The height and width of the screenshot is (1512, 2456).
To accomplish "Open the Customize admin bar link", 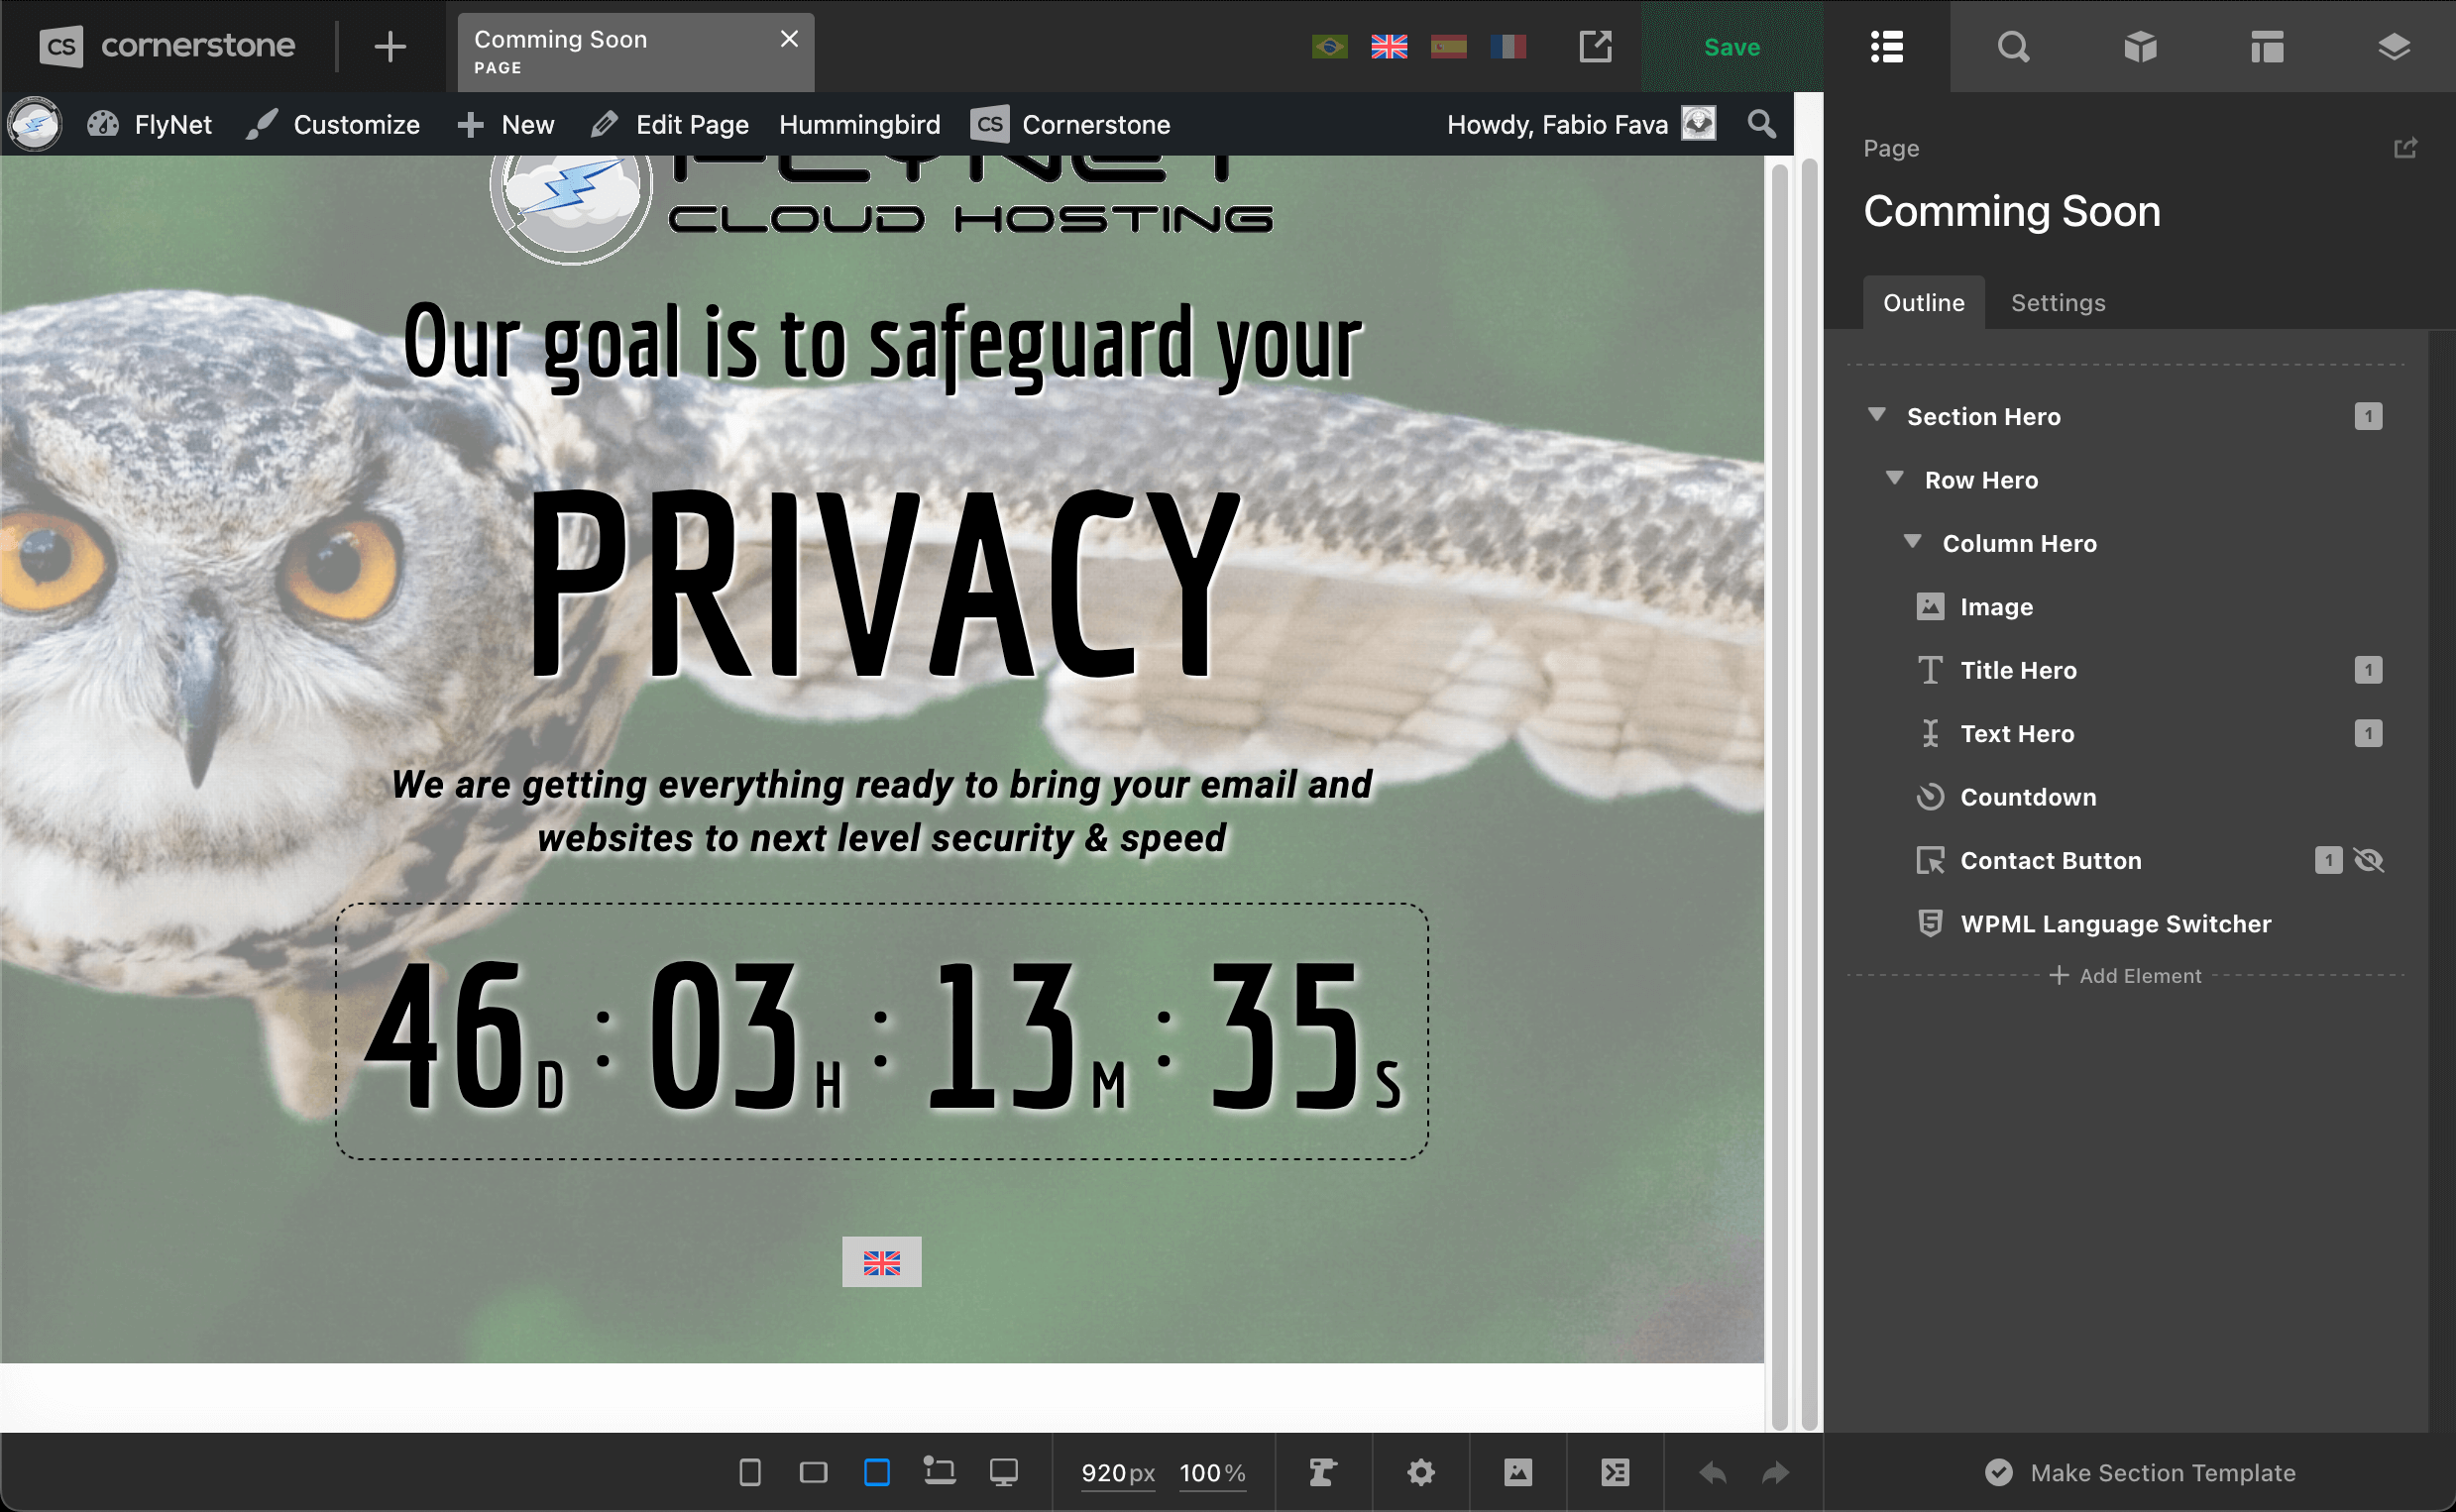I will (334, 124).
